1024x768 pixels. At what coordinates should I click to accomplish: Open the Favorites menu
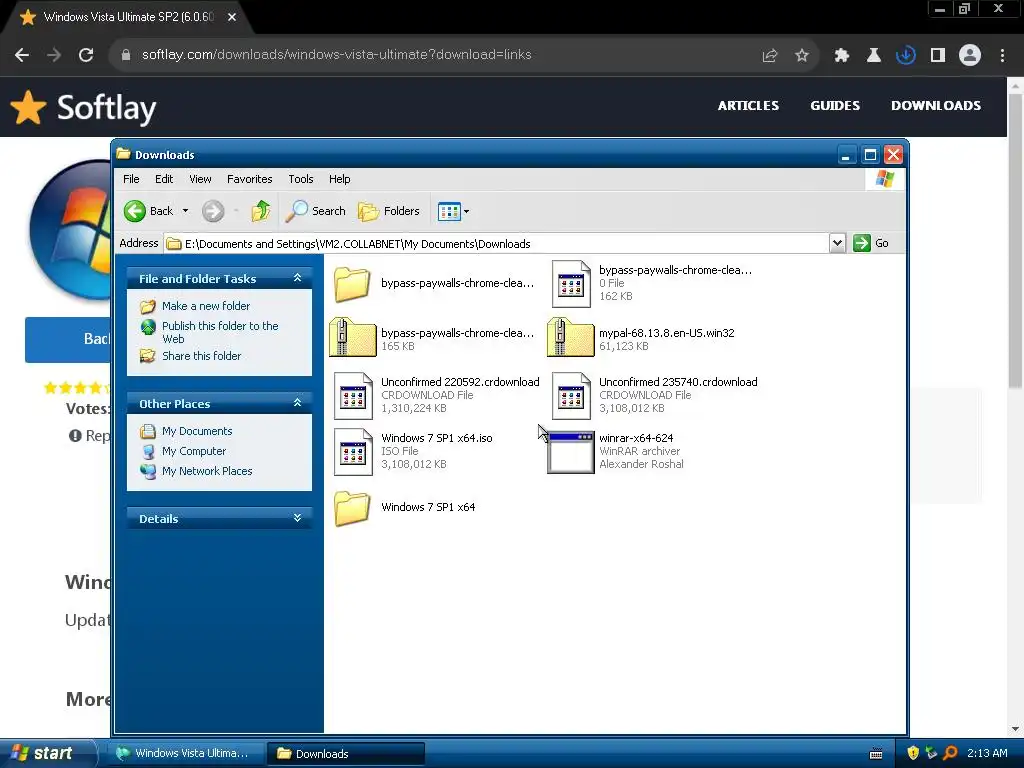click(x=249, y=179)
